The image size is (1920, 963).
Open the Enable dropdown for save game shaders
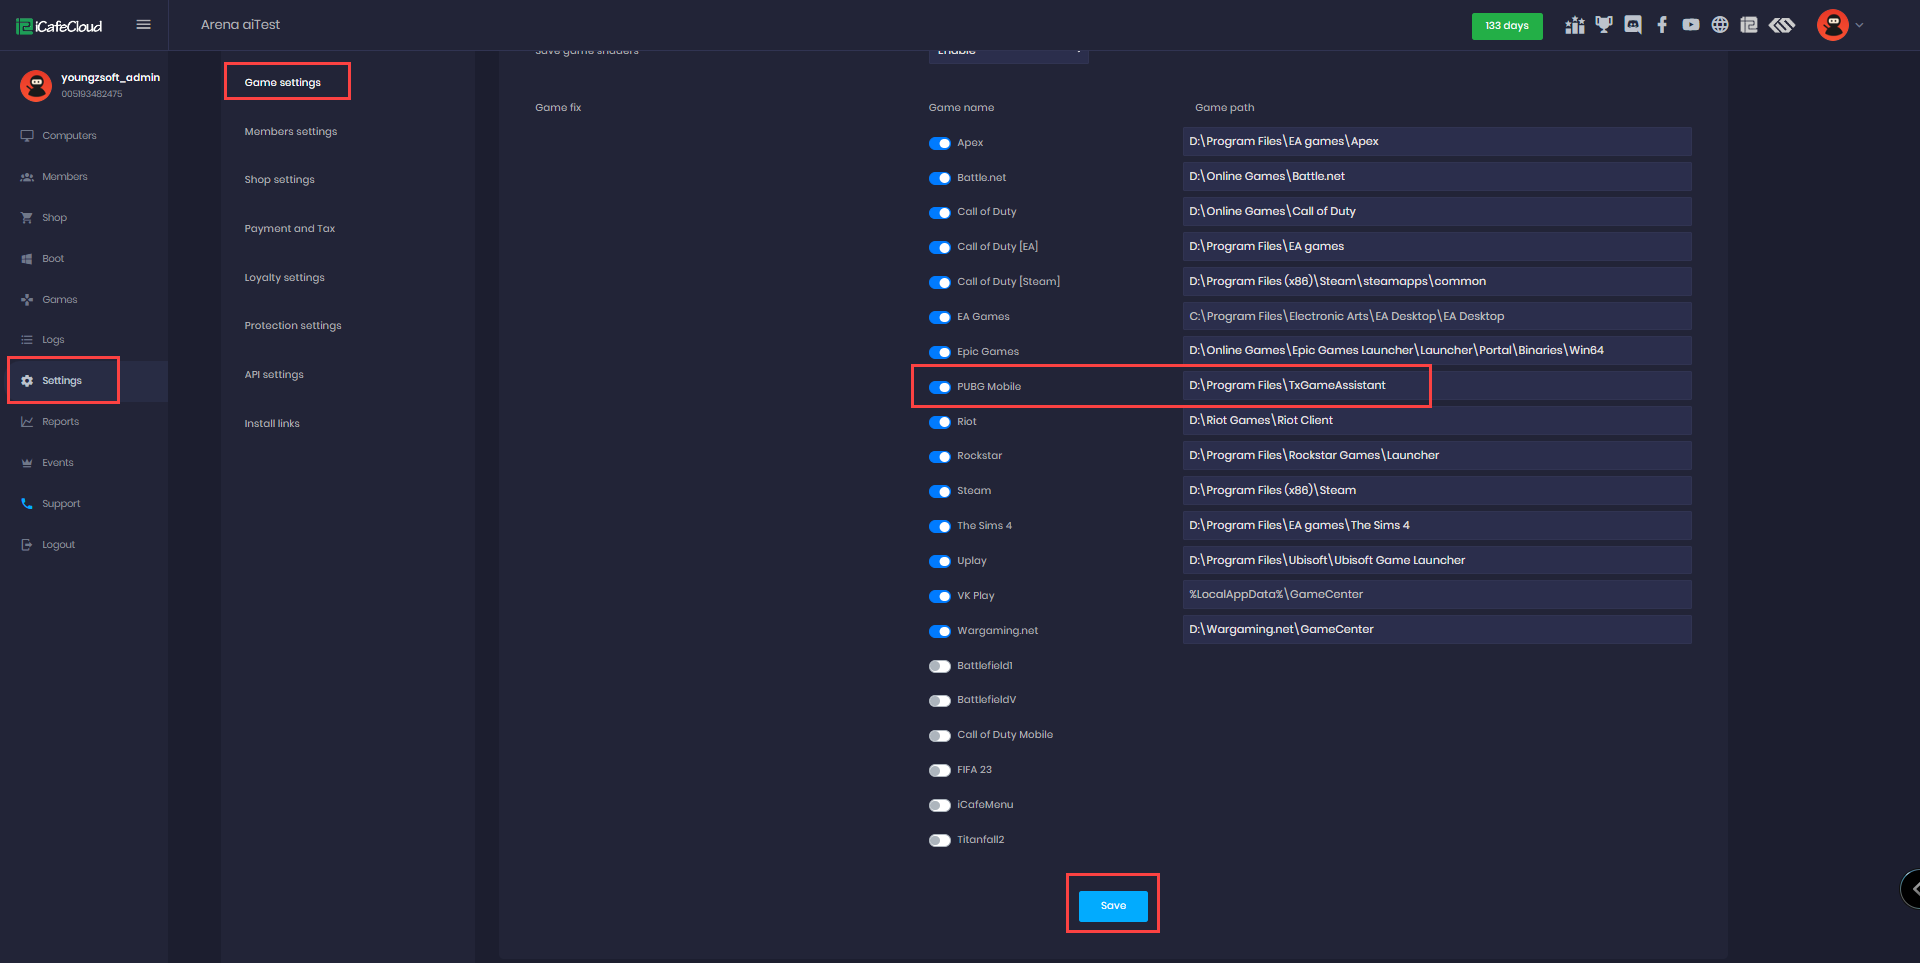click(x=1007, y=50)
